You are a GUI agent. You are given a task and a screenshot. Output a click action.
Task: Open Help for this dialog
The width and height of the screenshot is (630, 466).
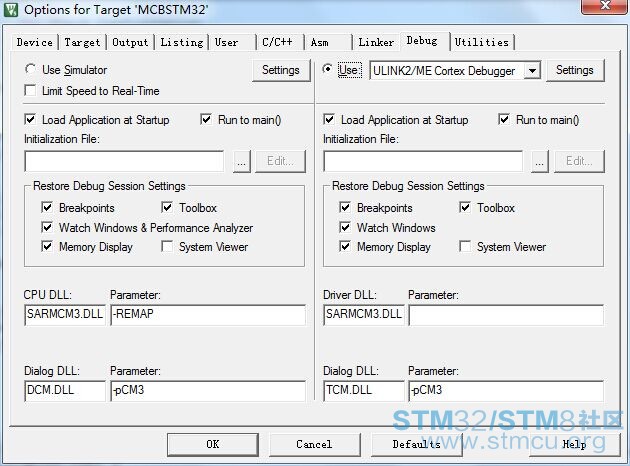point(575,444)
